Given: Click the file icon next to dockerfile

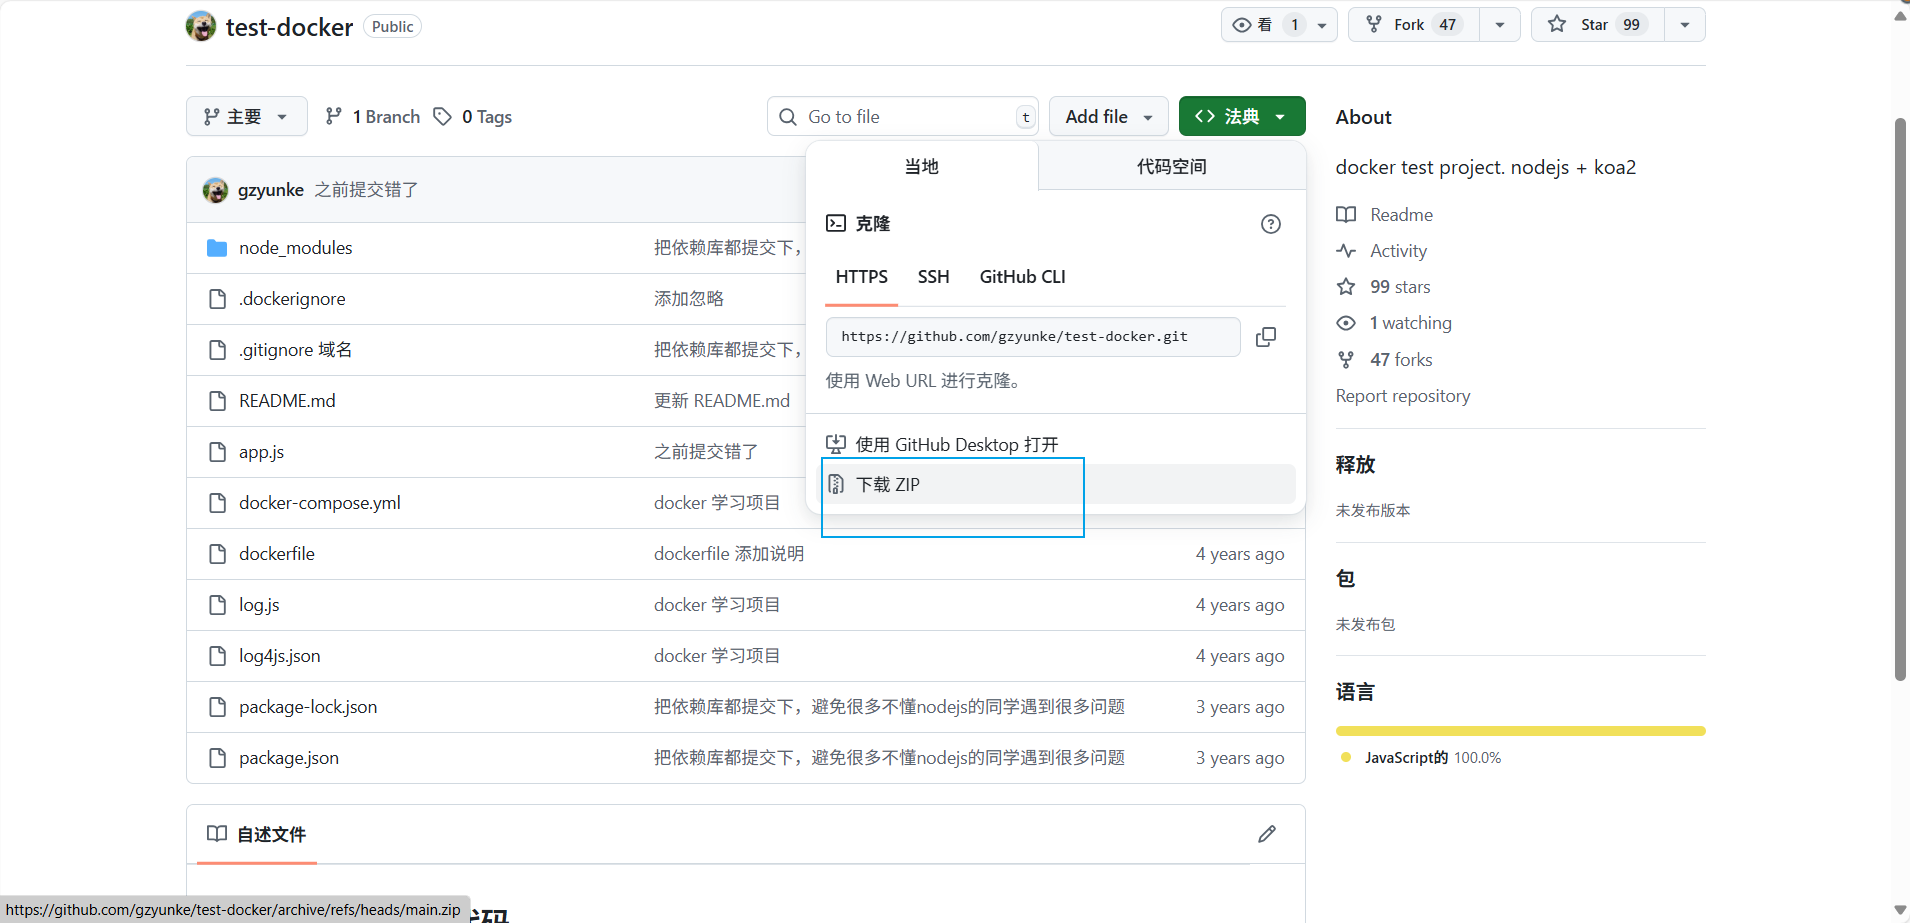Looking at the screenshot, I should click(x=217, y=554).
